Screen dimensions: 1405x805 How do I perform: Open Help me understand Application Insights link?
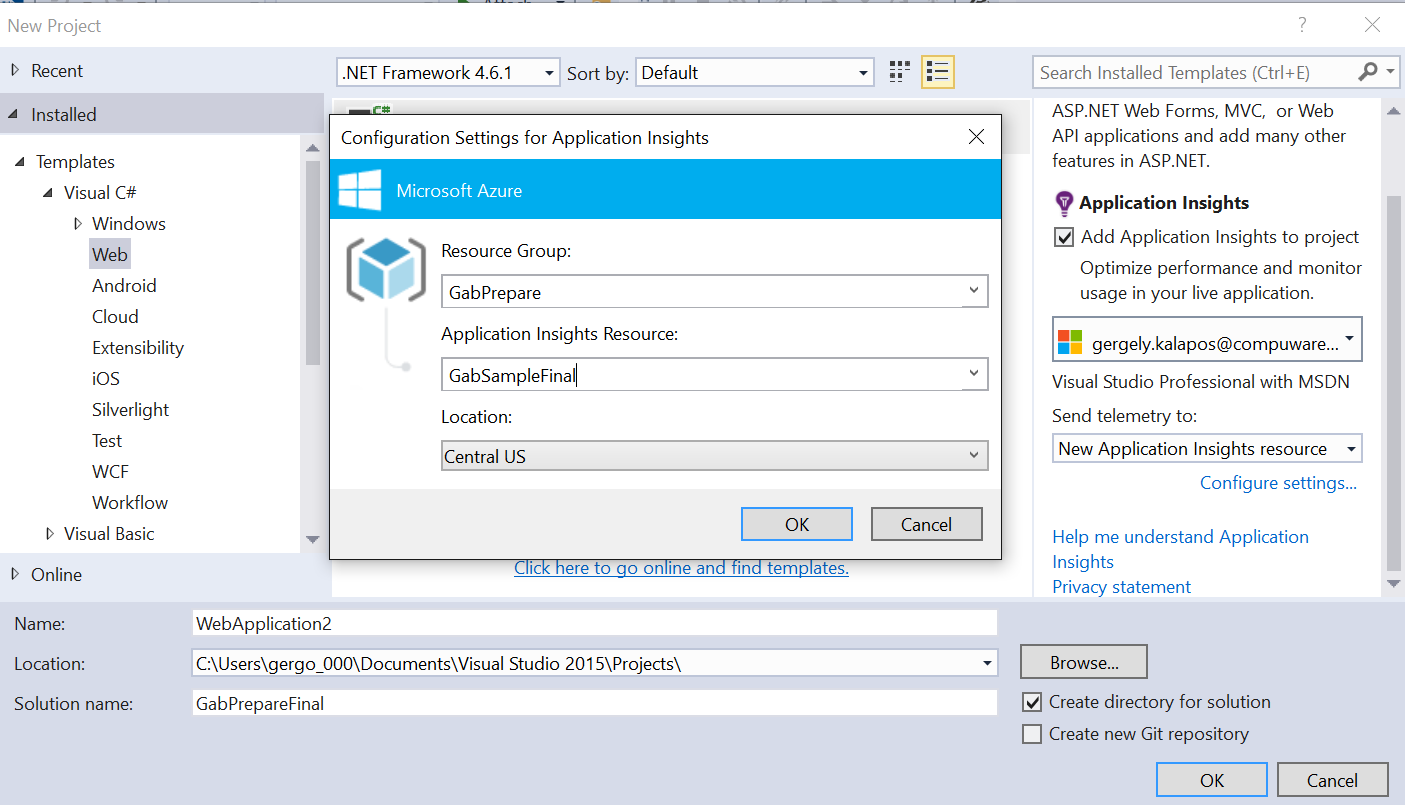[1180, 549]
